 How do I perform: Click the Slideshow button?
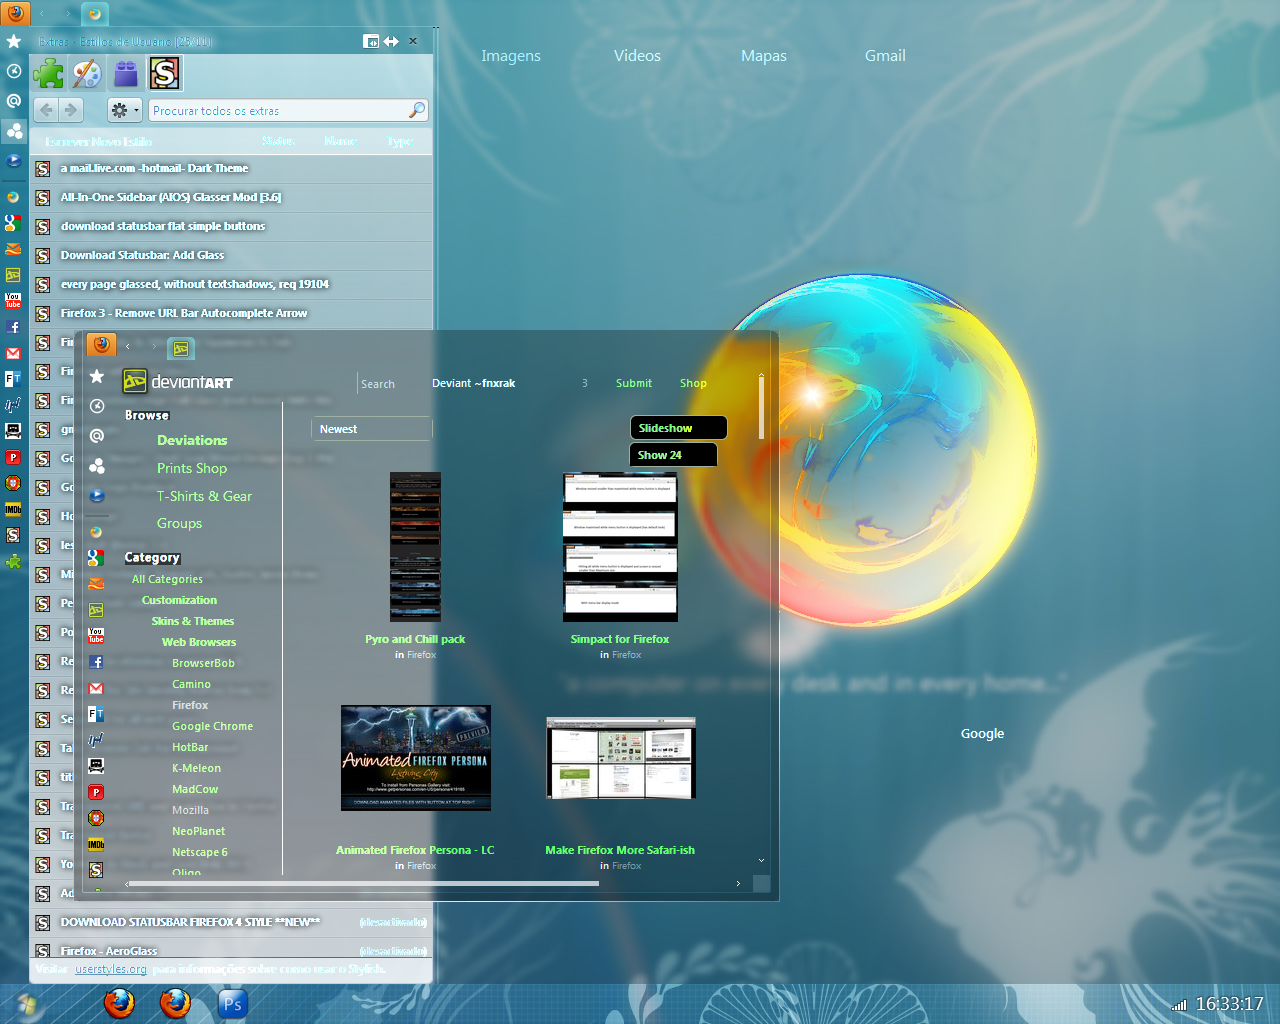pos(678,428)
